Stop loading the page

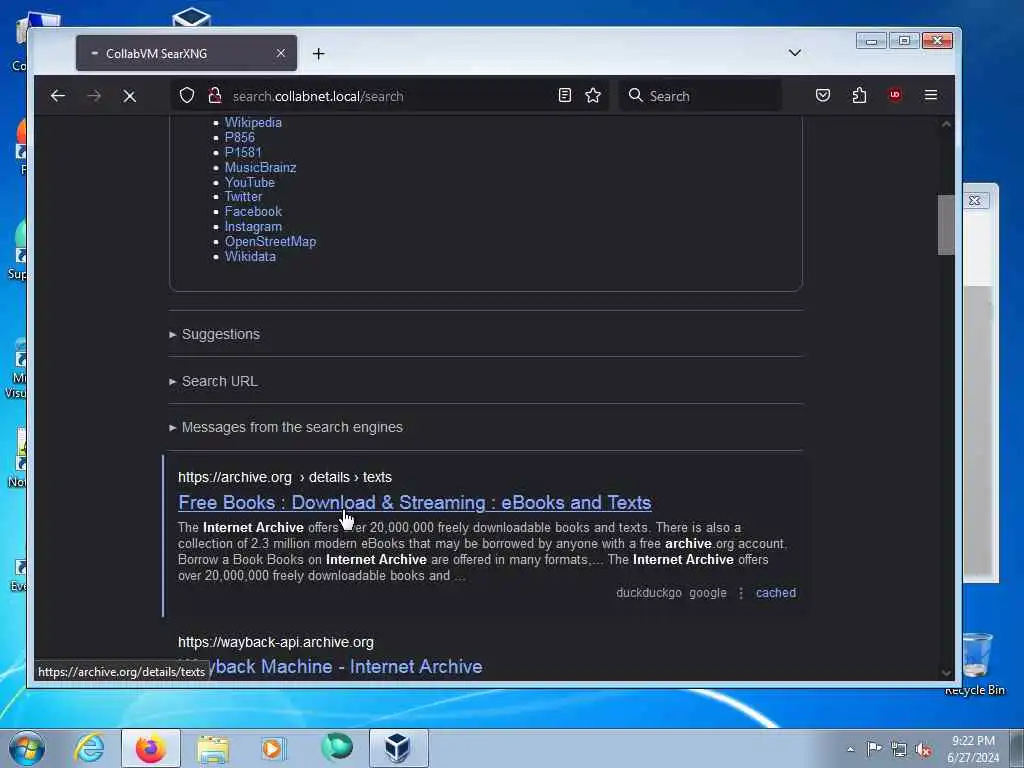click(x=129, y=97)
